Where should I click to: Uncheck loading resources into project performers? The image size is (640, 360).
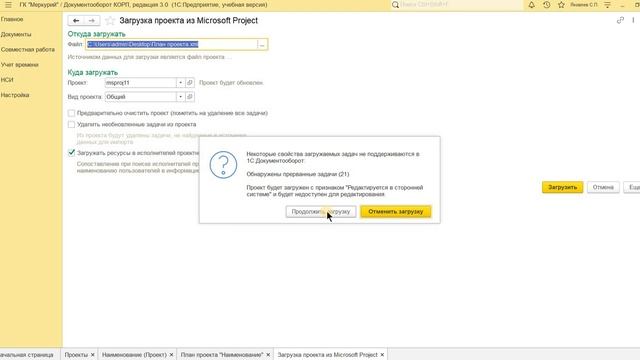coord(71,153)
